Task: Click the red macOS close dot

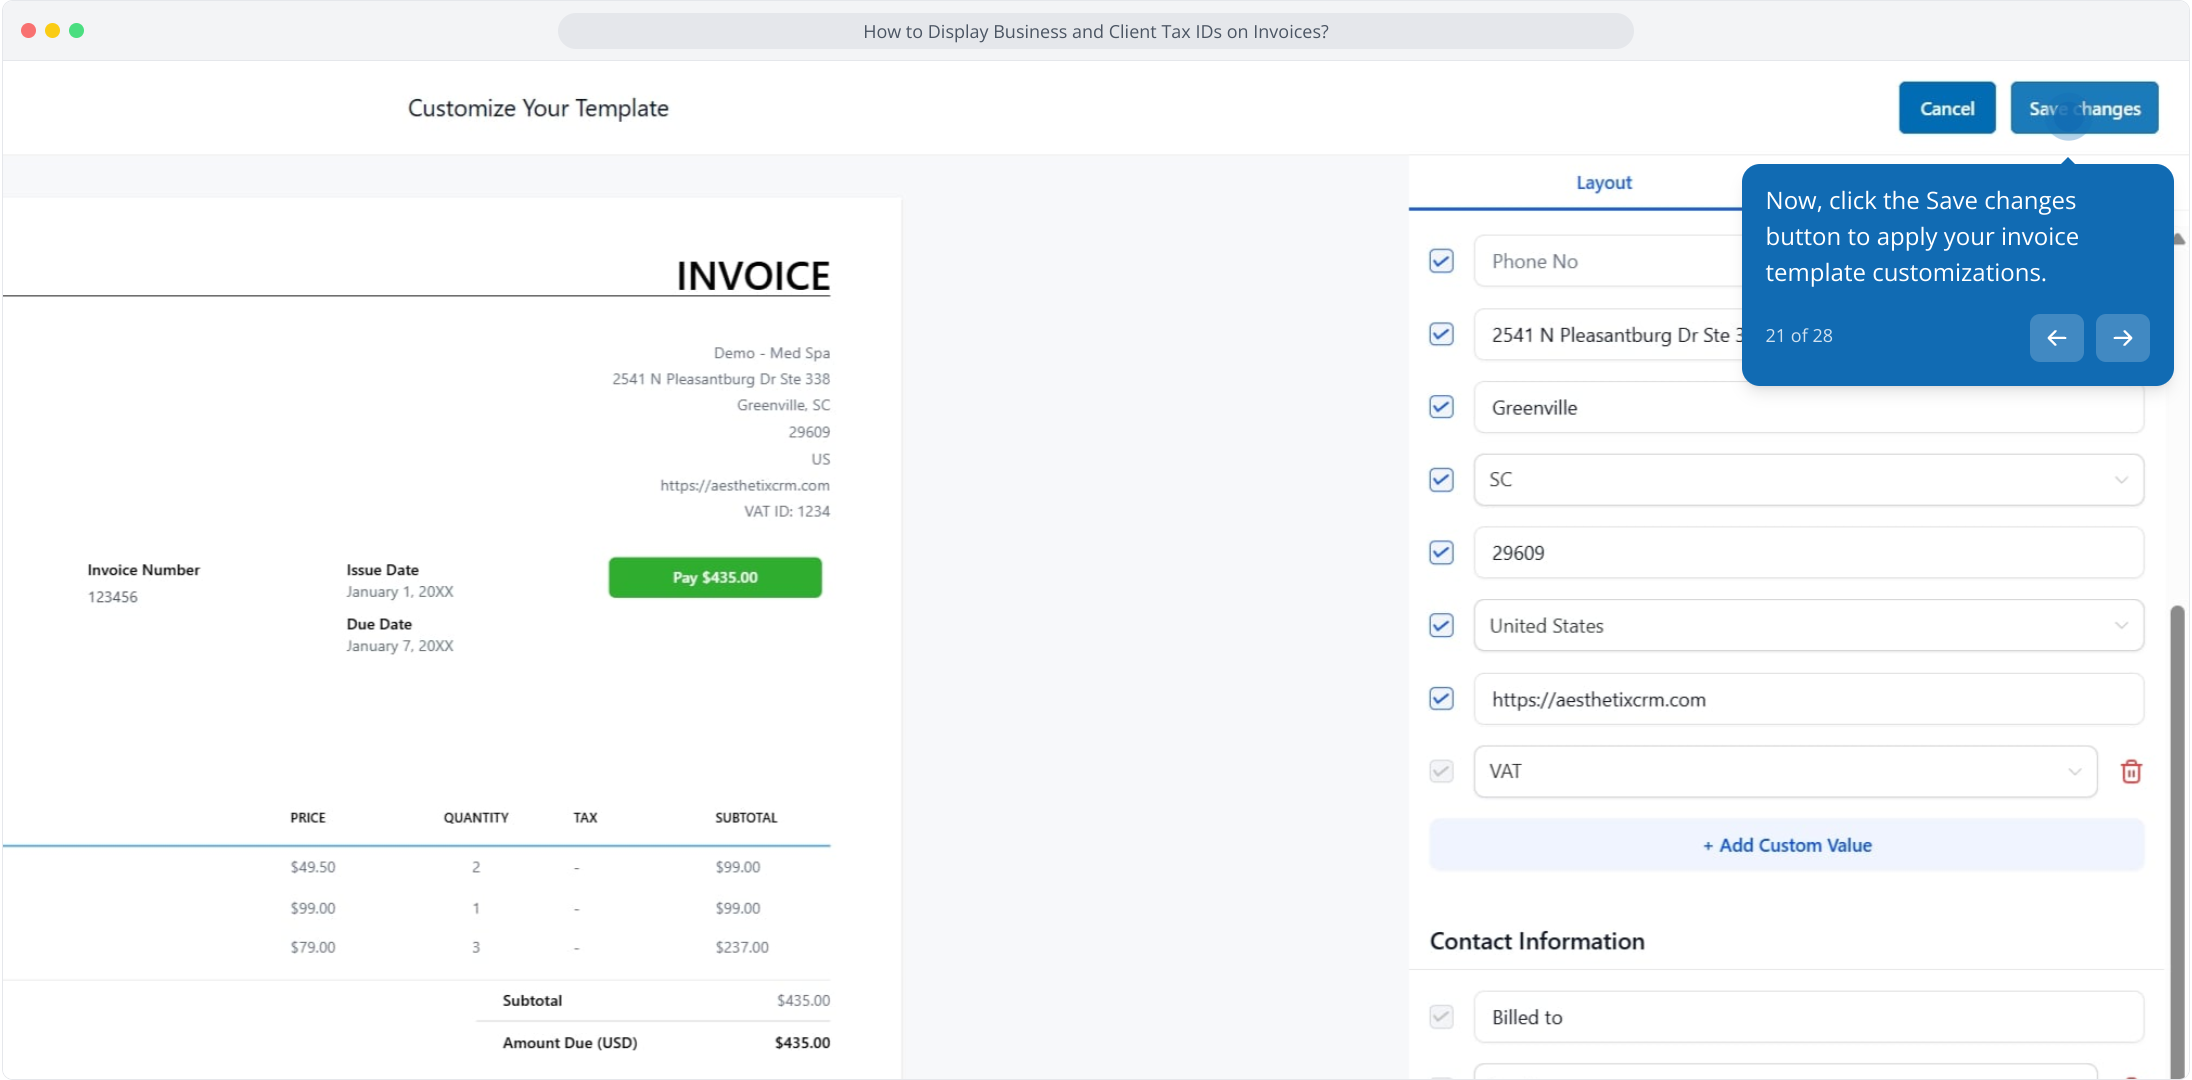Action: (x=28, y=31)
